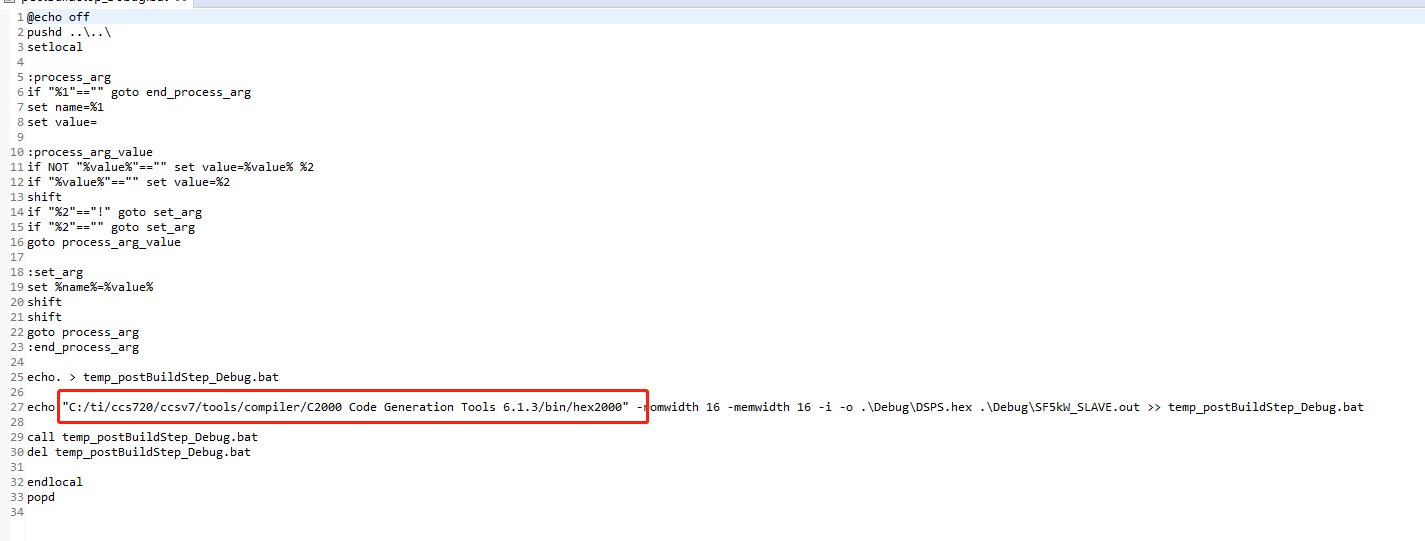Viewport: 1425px width, 541px height.
Task: Click the 'del temp_postBuildStep_Debug.bat' line
Action: (139, 452)
